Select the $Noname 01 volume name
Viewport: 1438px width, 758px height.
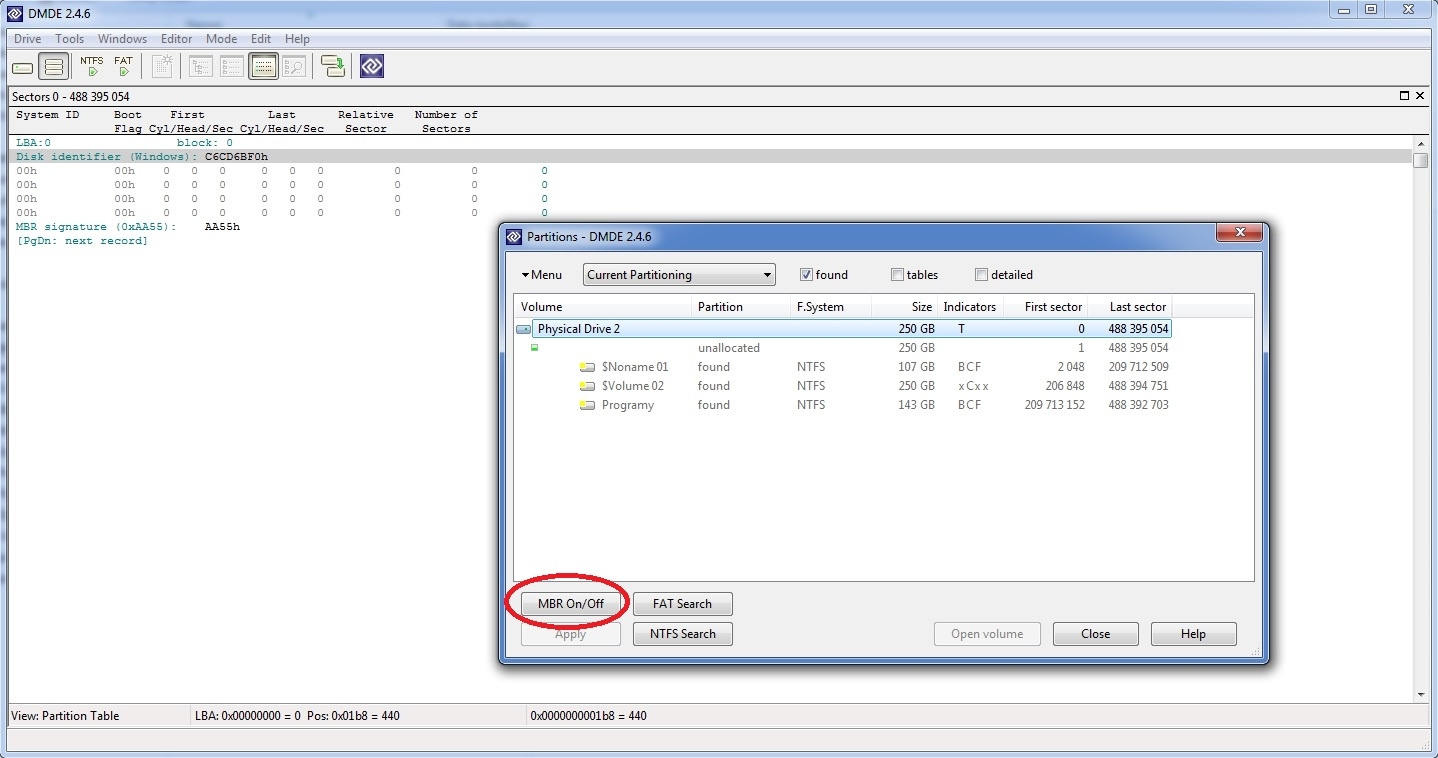635,367
